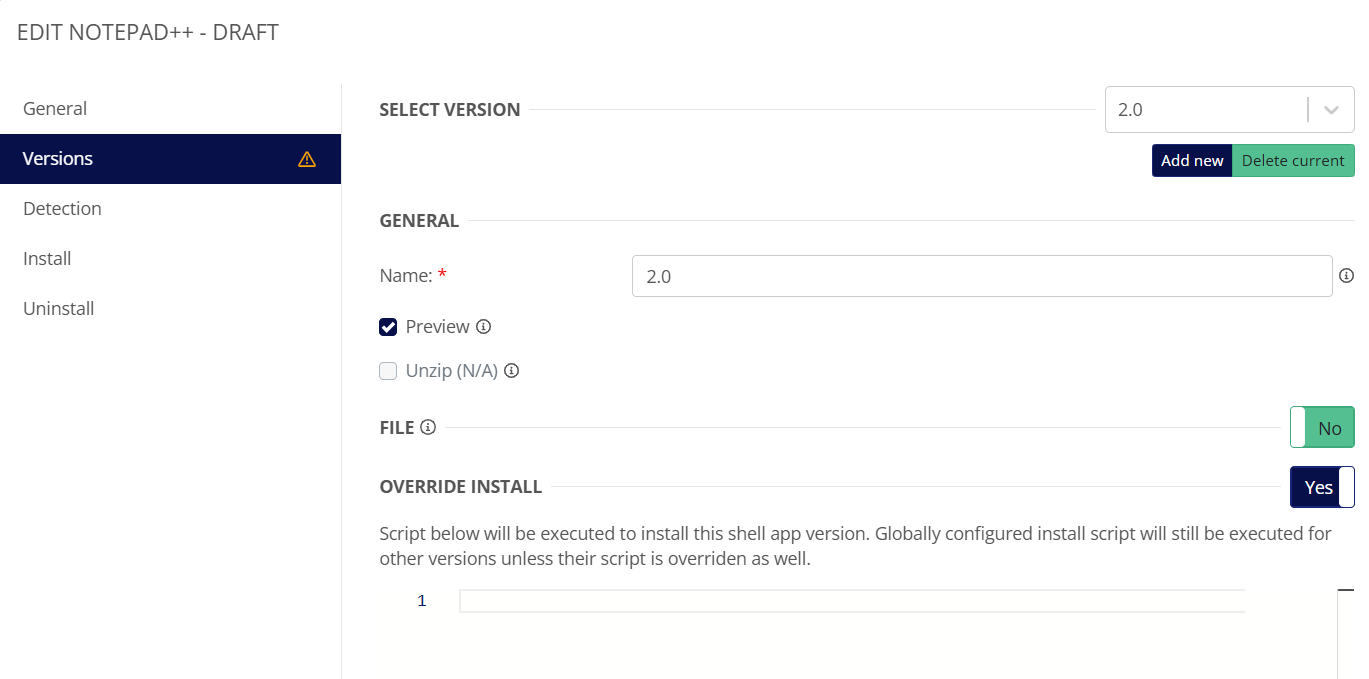
Task: Uncheck the Preview checkbox
Action: [389, 327]
